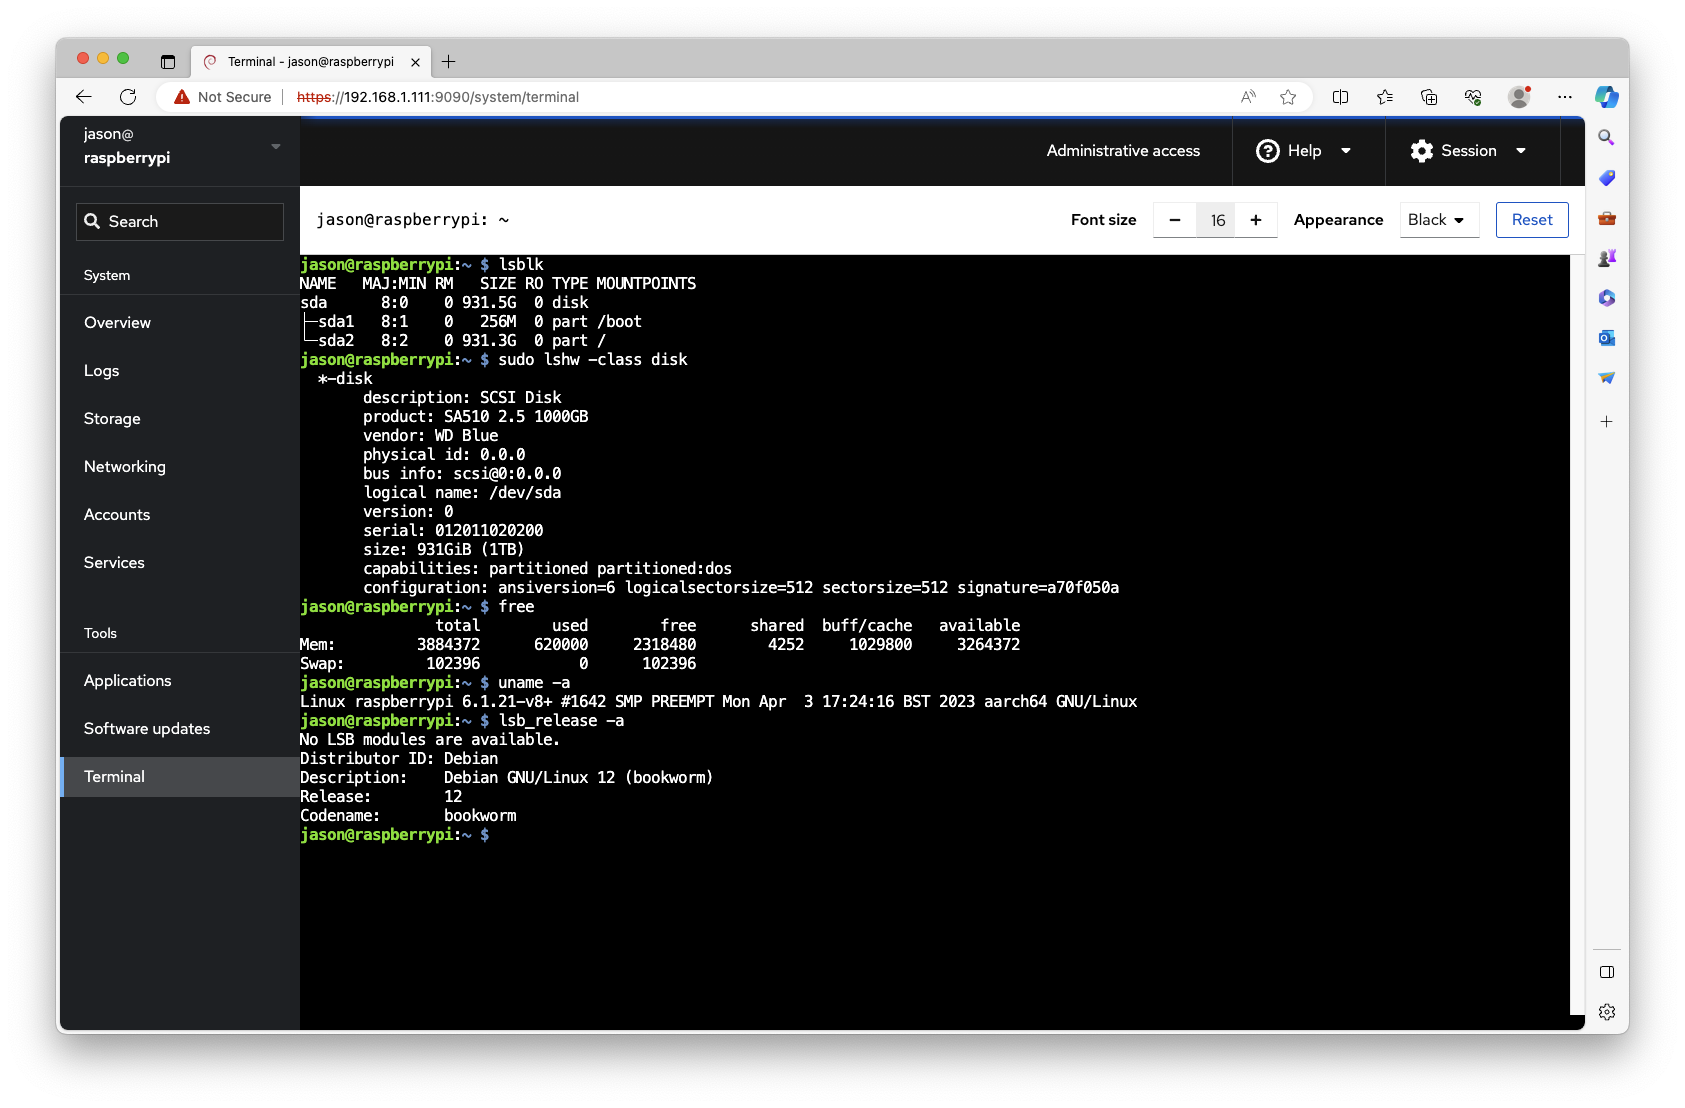
Task: Open Edge sidebar settings gear
Action: (x=1606, y=1012)
